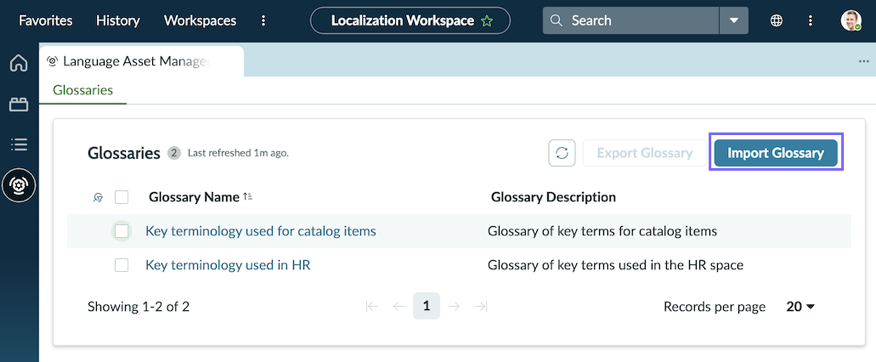Open the user avatar menu
The height and width of the screenshot is (362, 876).
[x=851, y=21]
